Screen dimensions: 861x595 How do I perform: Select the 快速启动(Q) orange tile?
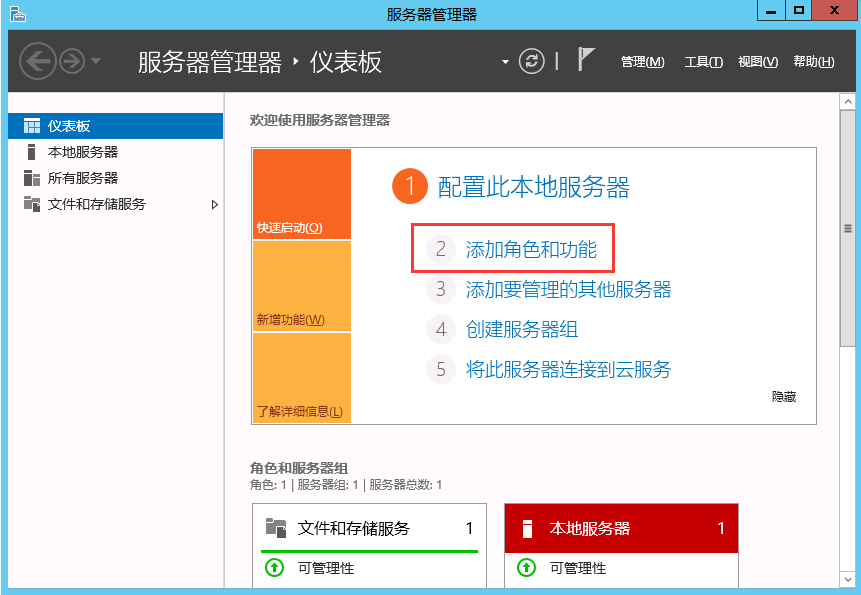click(302, 194)
